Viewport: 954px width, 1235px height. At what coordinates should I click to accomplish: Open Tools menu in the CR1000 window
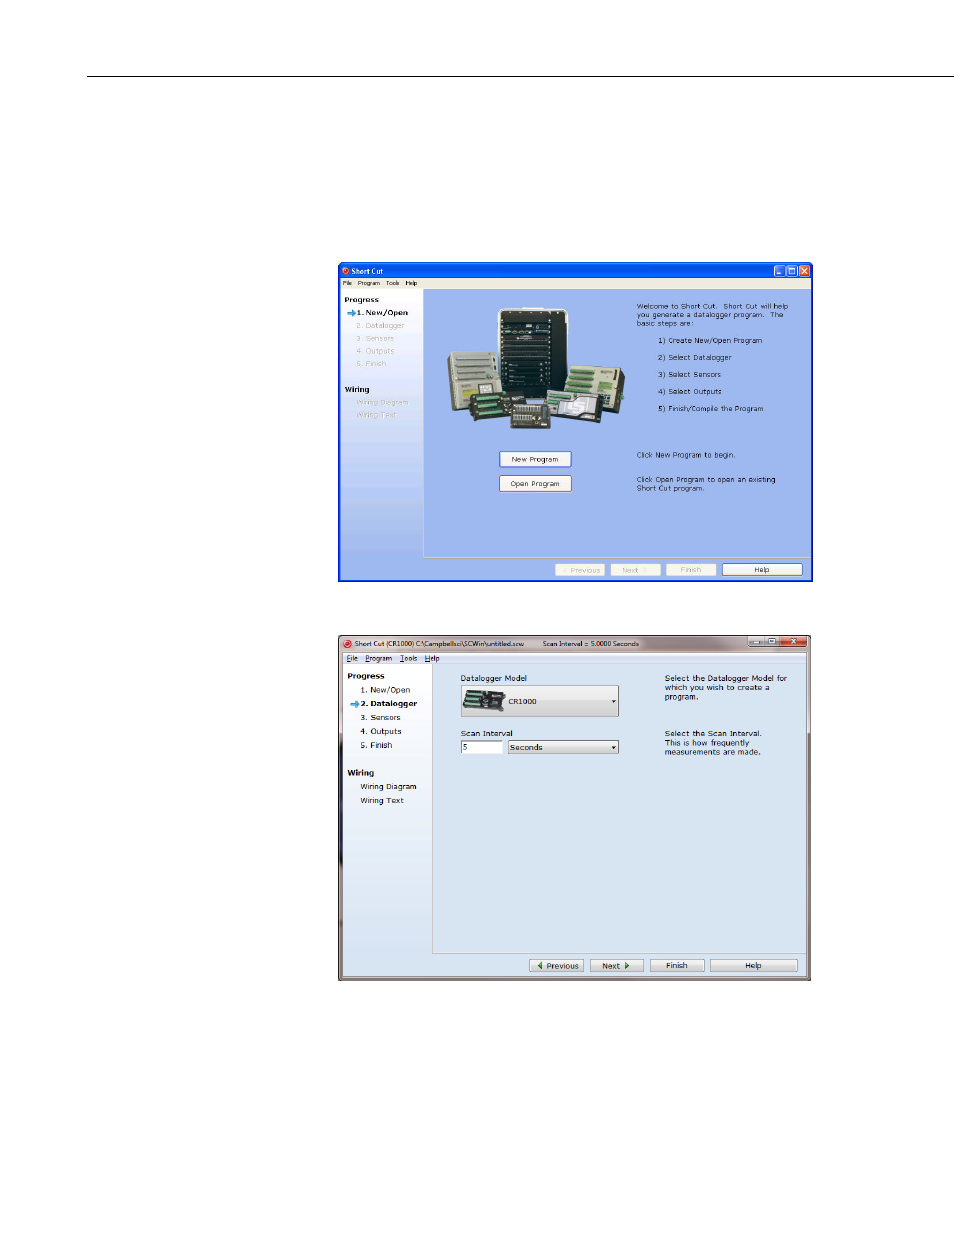point(409,658)
